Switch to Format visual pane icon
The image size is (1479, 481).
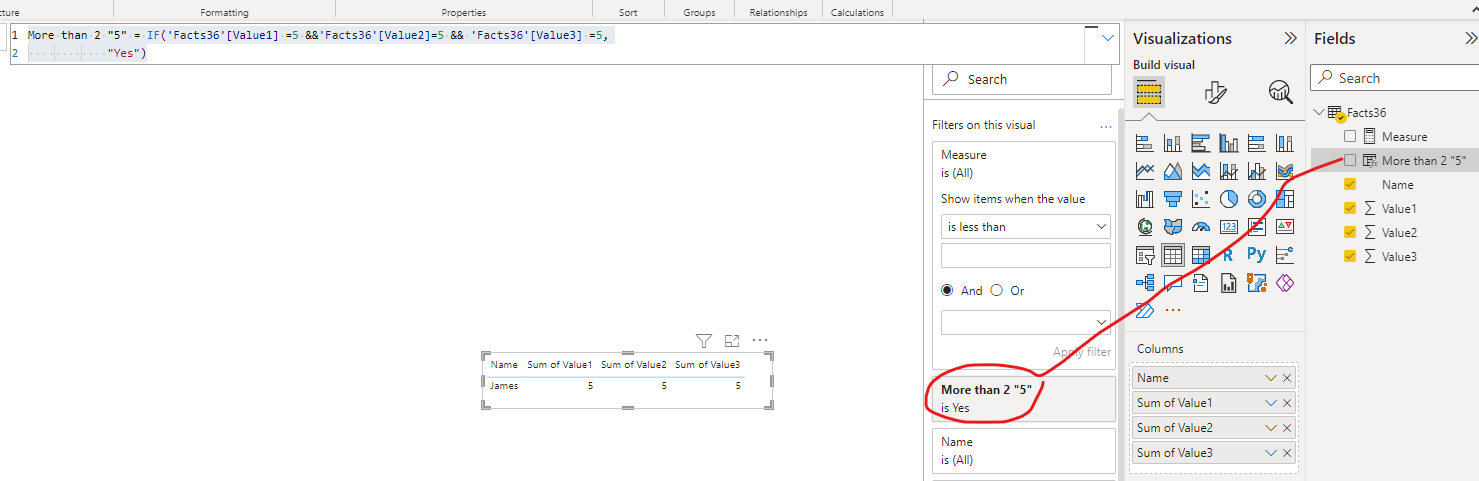coord(1215,93)
